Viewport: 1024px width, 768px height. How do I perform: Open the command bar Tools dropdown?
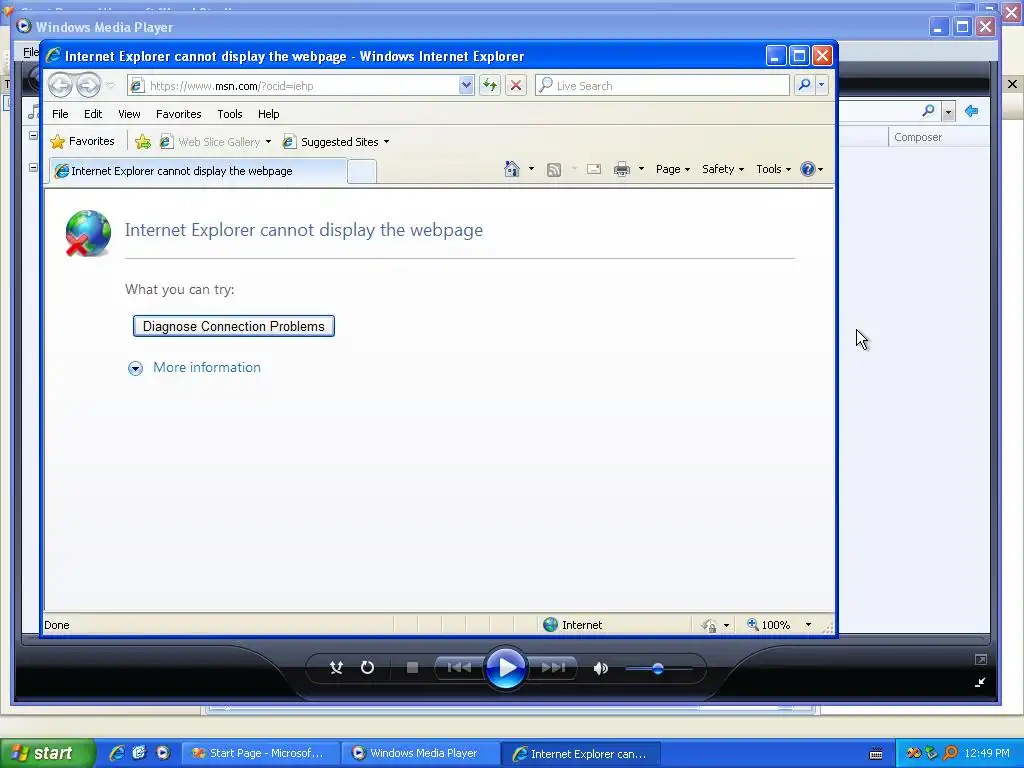click(x=773, y=169)
